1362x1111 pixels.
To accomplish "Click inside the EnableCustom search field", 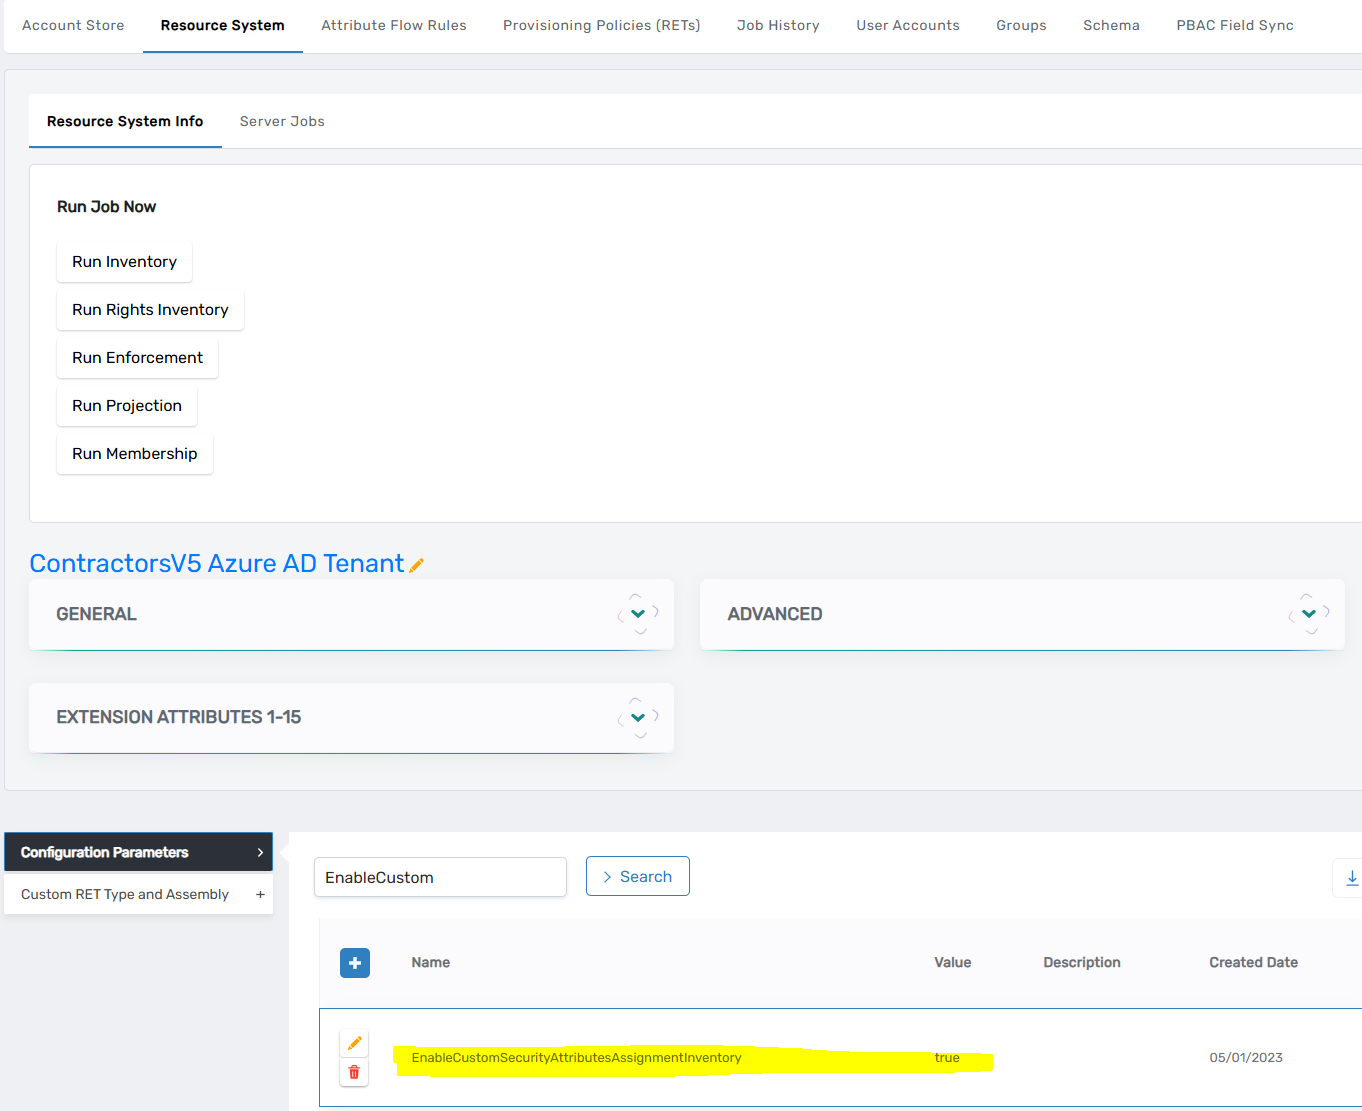I will click(440, 877).
